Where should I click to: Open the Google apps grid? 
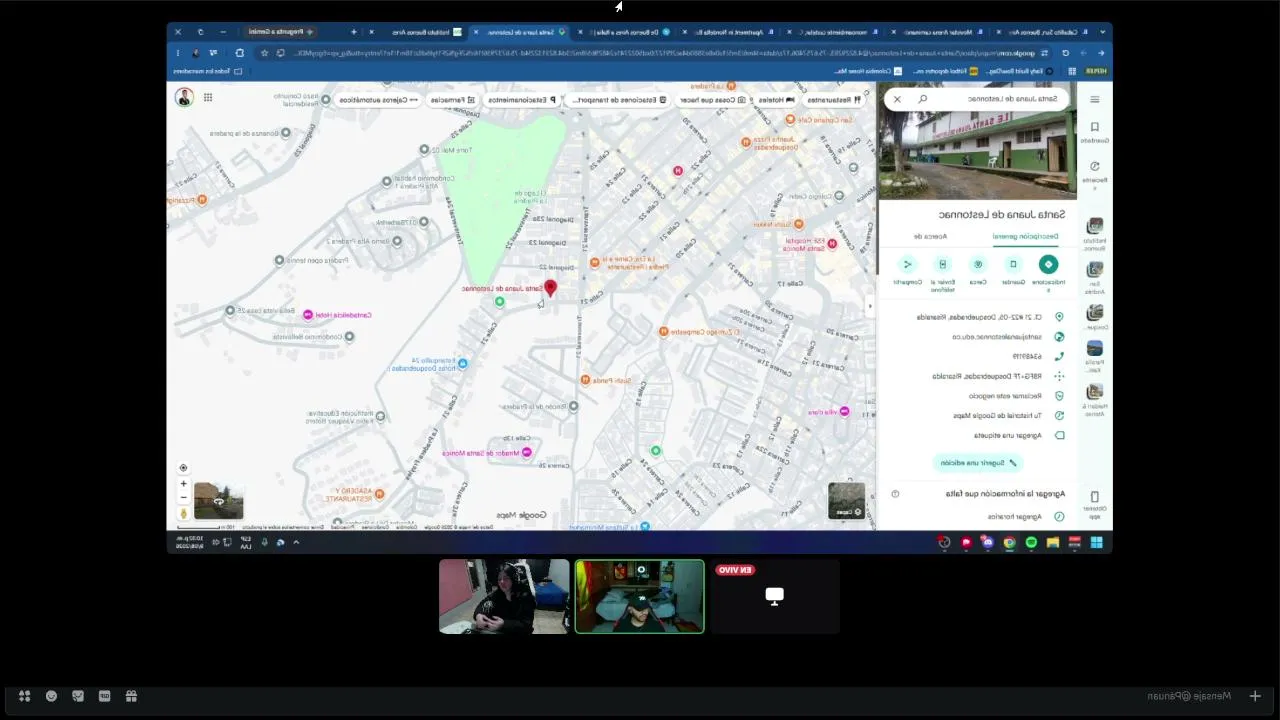click(208, 97)
